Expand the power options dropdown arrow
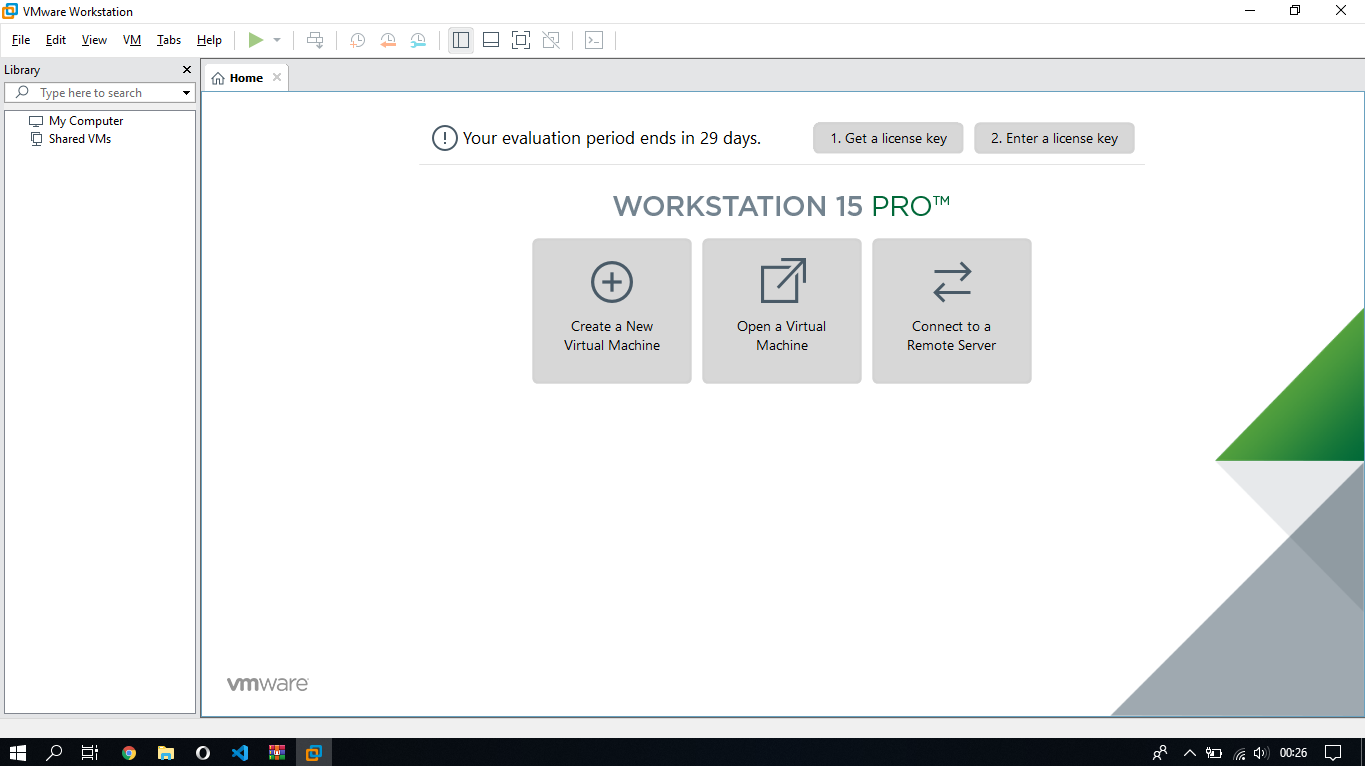 click(x=277, y=40)
